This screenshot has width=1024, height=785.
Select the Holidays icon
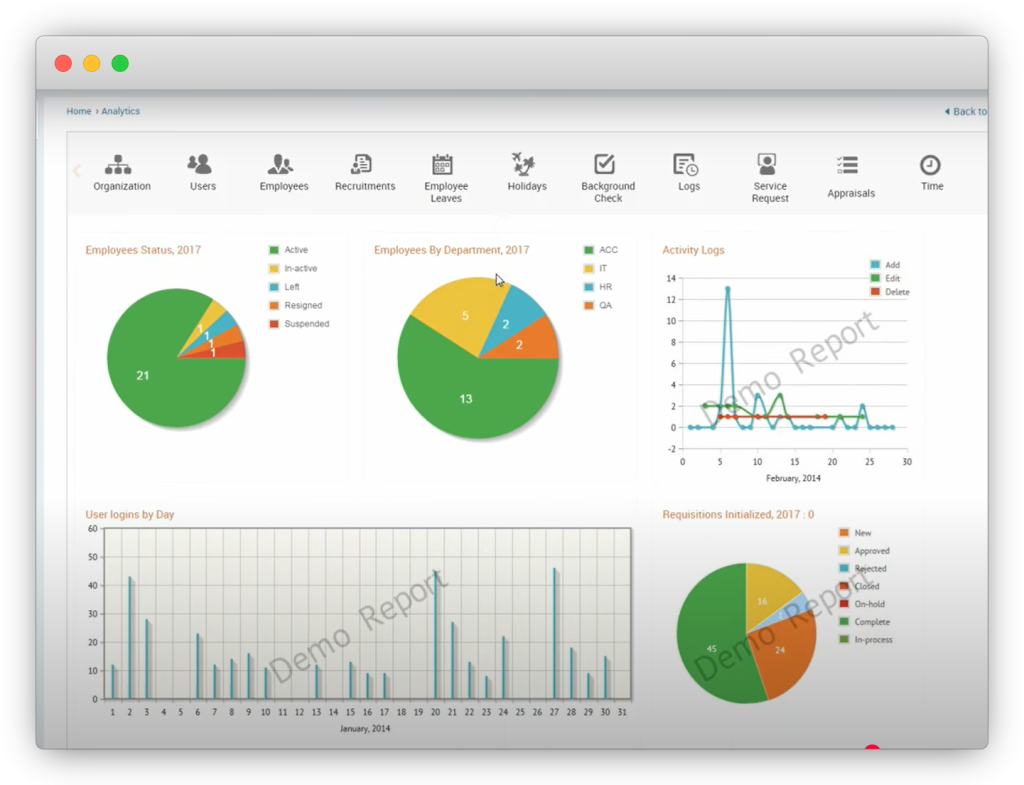[526, 165]
